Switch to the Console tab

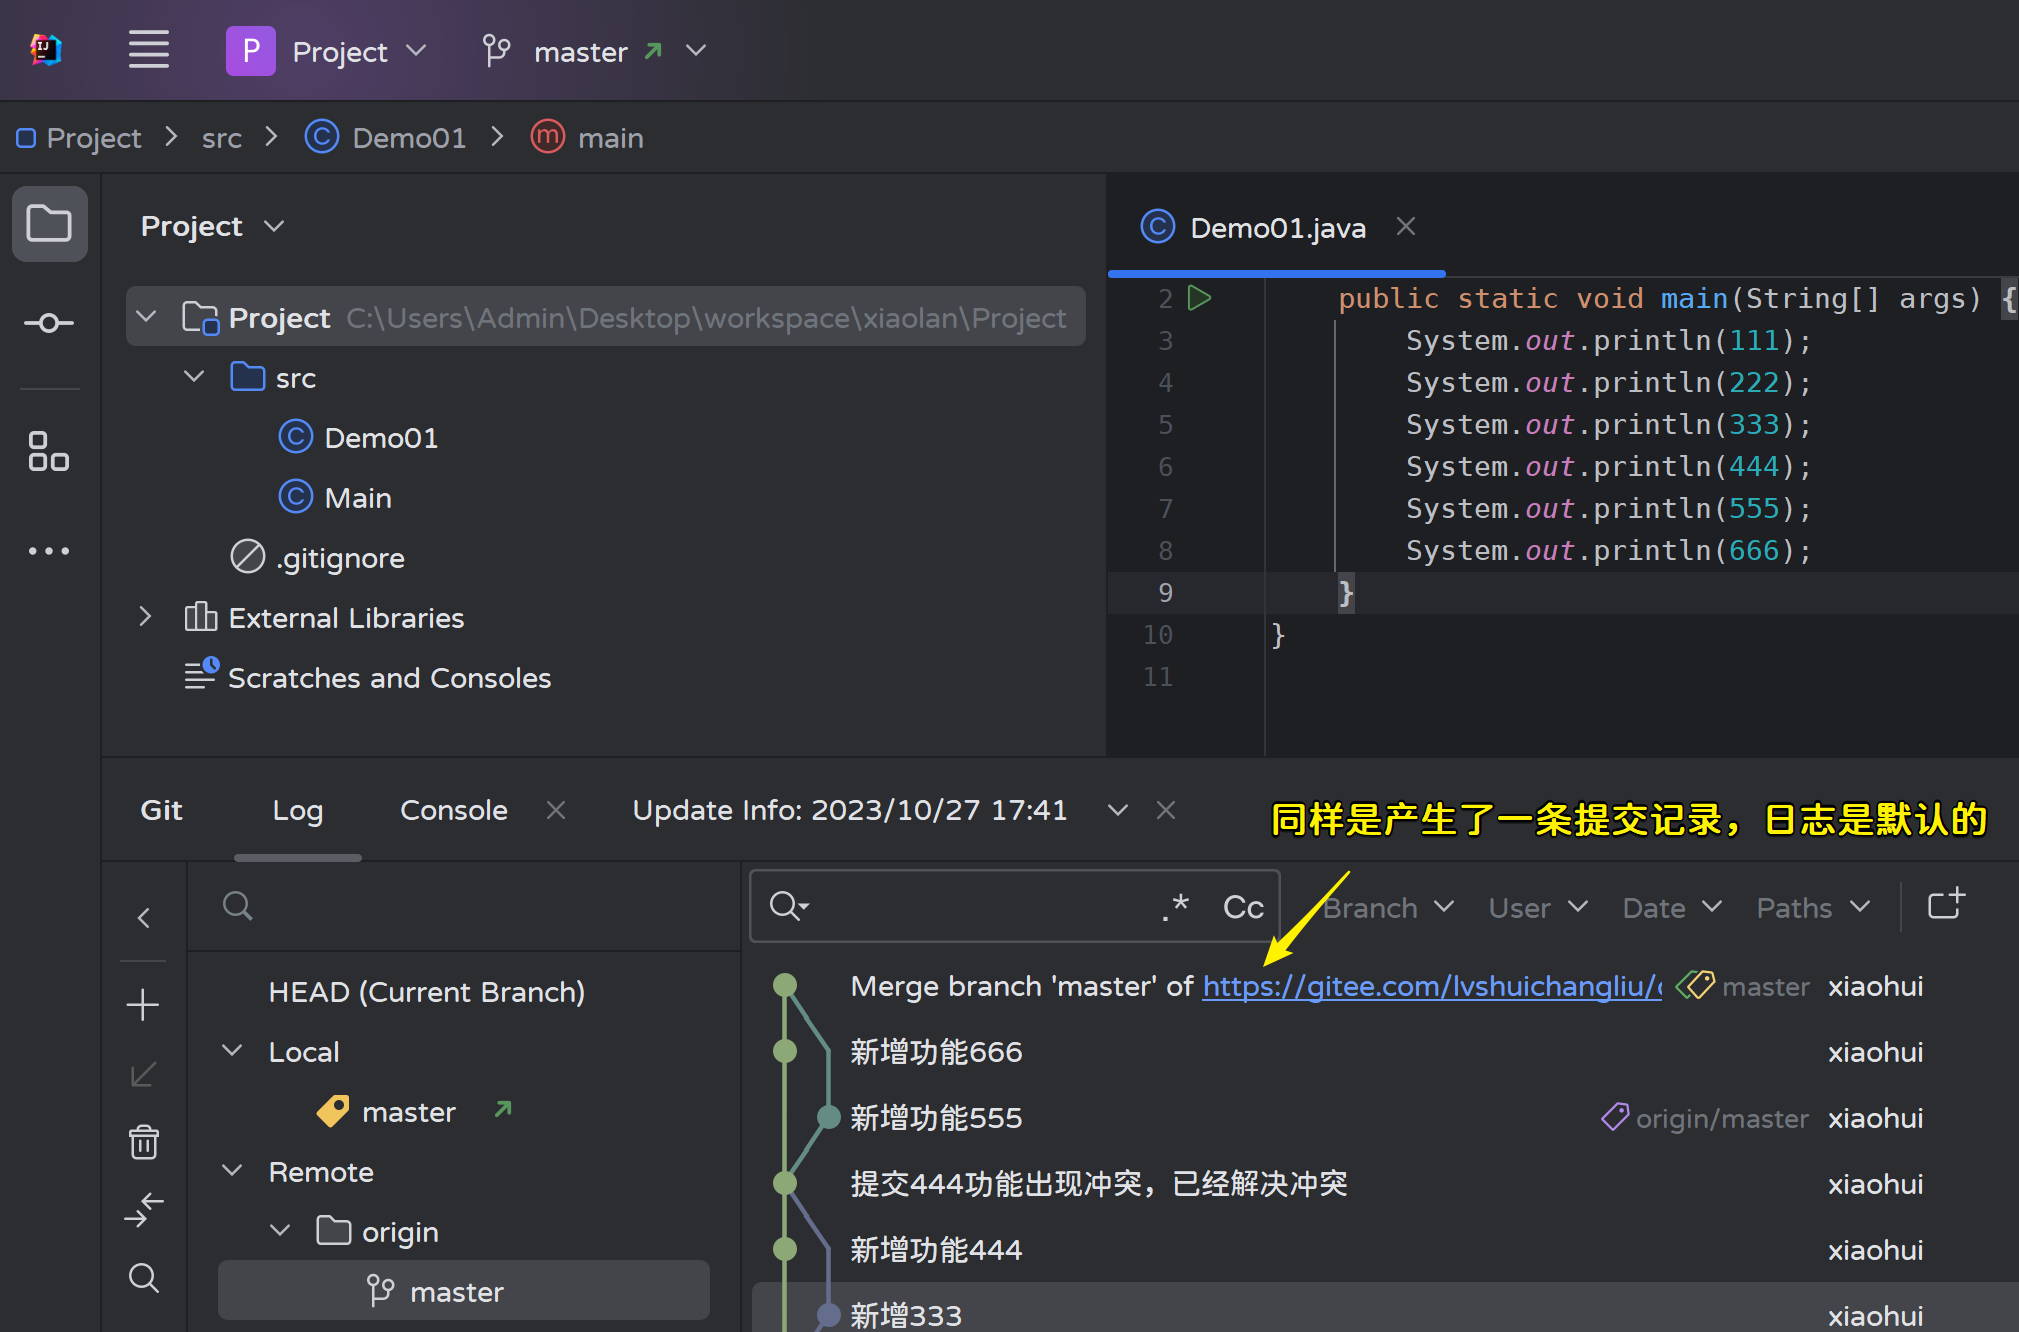(453, 810)
